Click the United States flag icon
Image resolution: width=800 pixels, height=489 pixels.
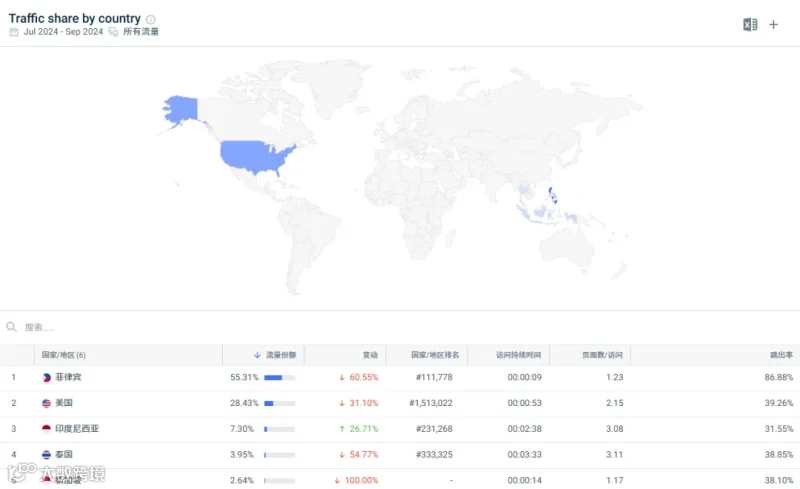pos(46,403)
